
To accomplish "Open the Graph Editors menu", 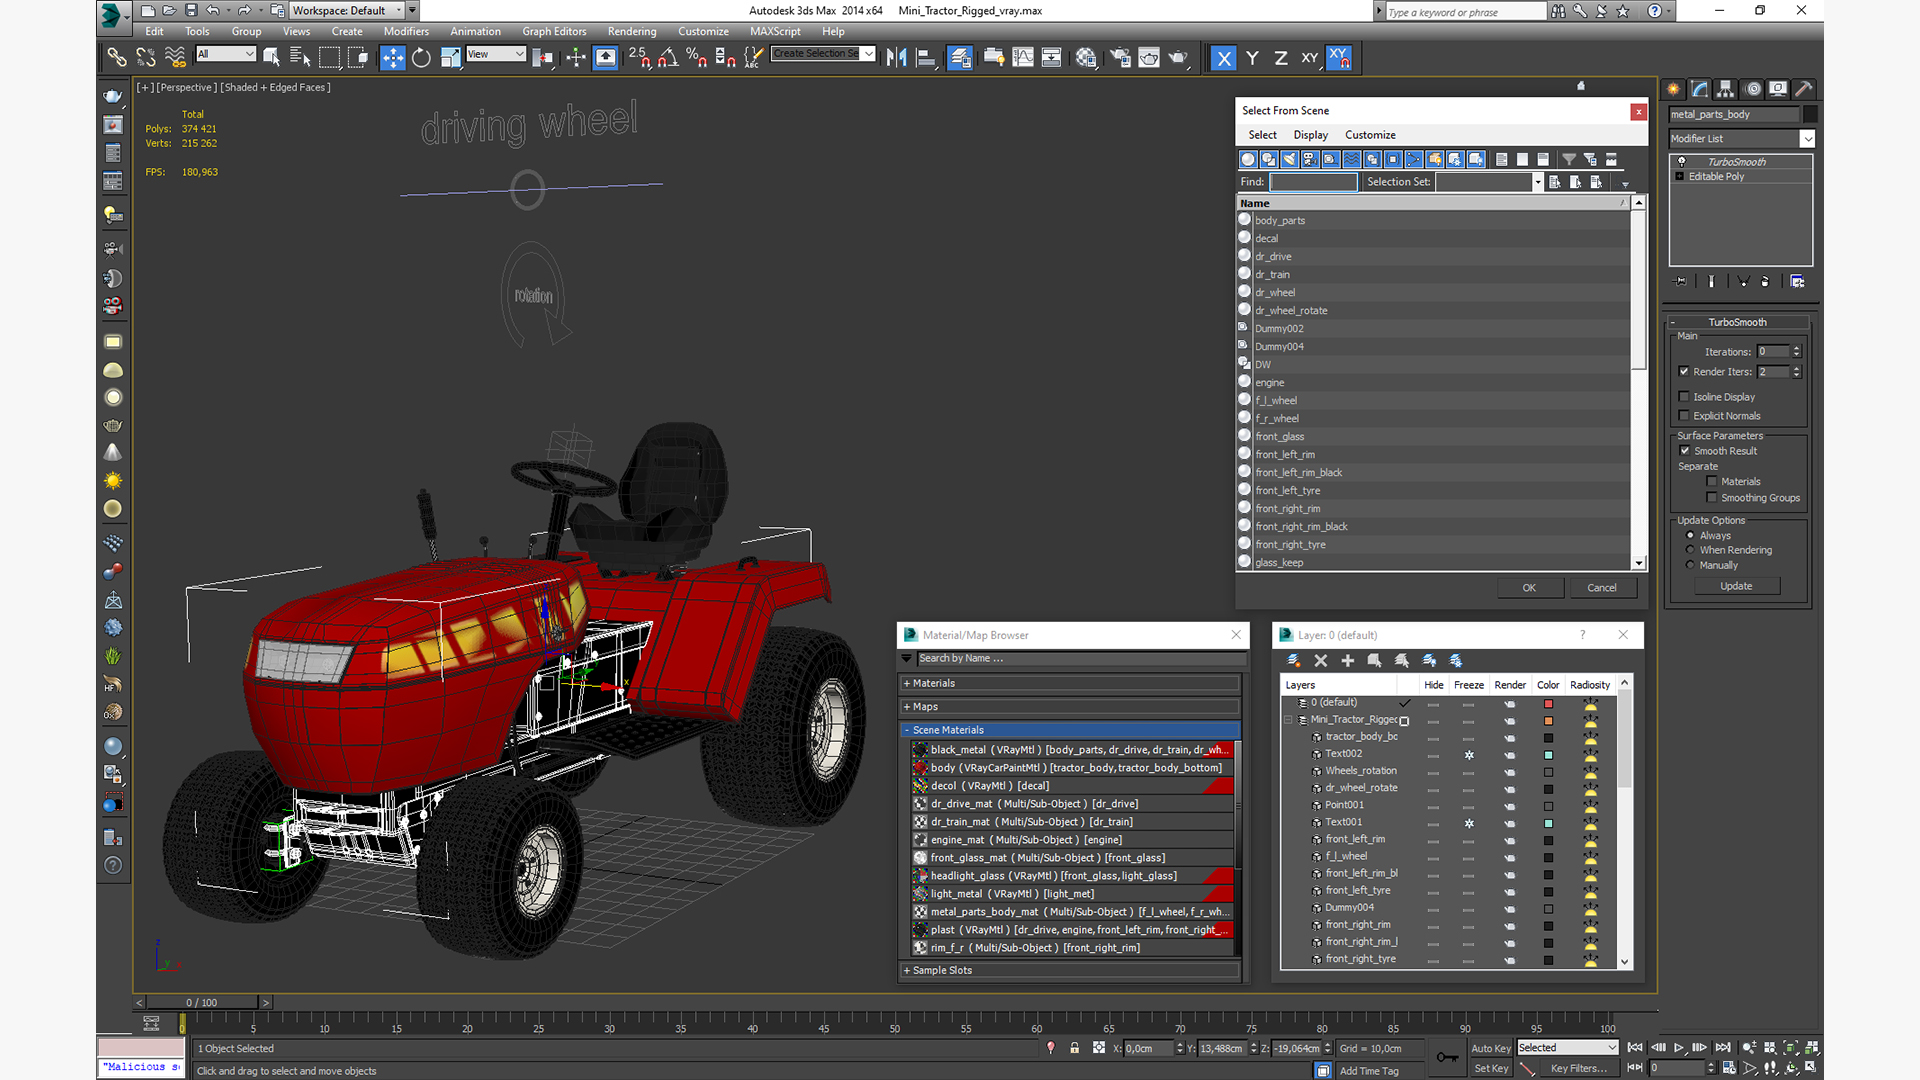I will click(554, 32).
